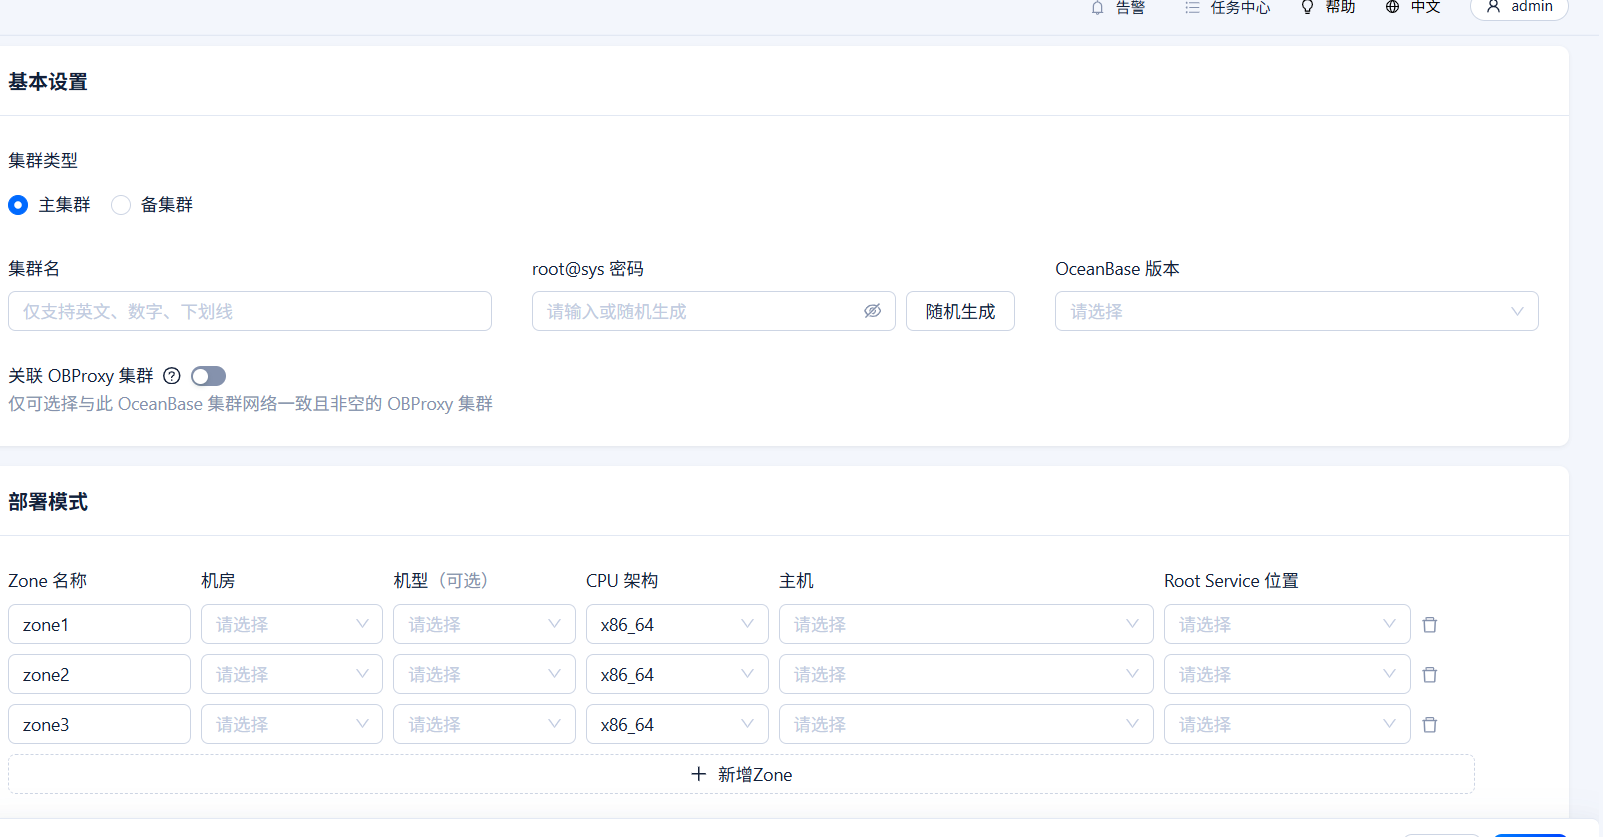Open the host dropdown for zone2
This screenshot has height=837, width=1603.
[965, 675]
